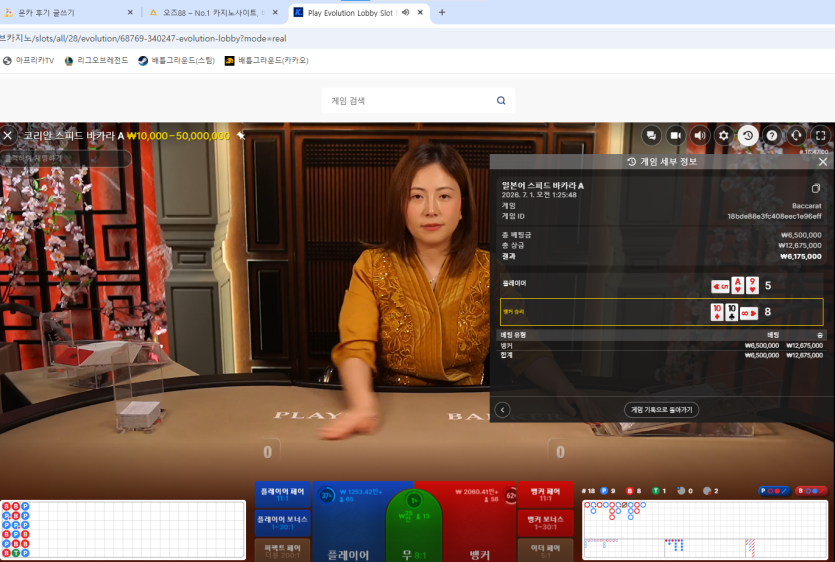This screenshot has height=562, width=835.
Task: Toggle the Player prediction road probe
Action: click(x=774, y=491)
